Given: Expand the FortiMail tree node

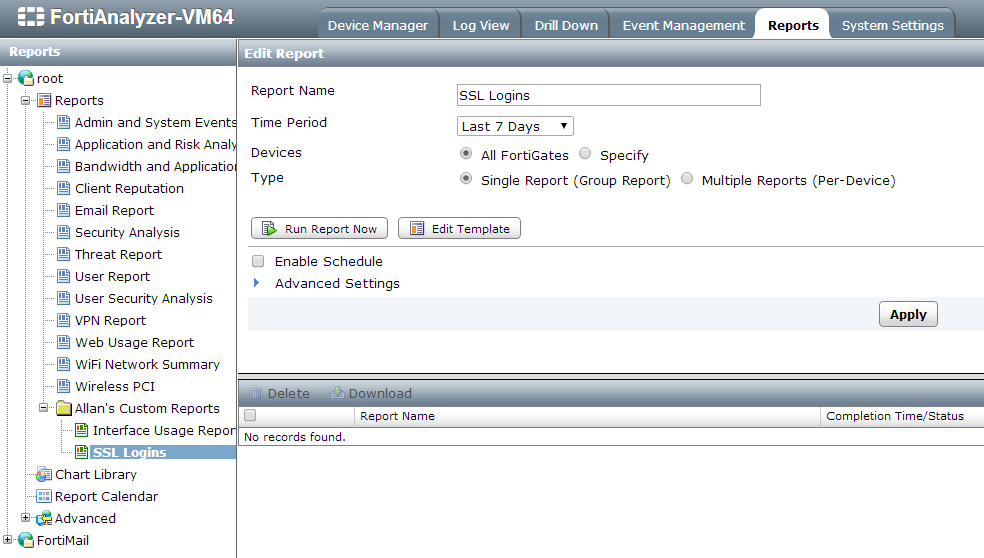Looking at the screenshot, I should 8,540.
